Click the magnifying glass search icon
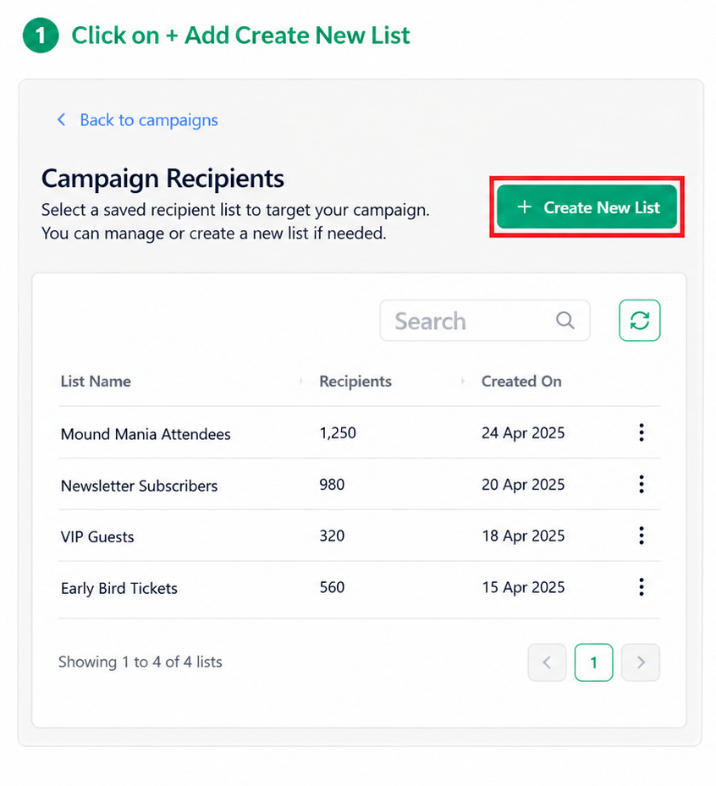Viewport: 716px width, 786px height. point(565,320)
